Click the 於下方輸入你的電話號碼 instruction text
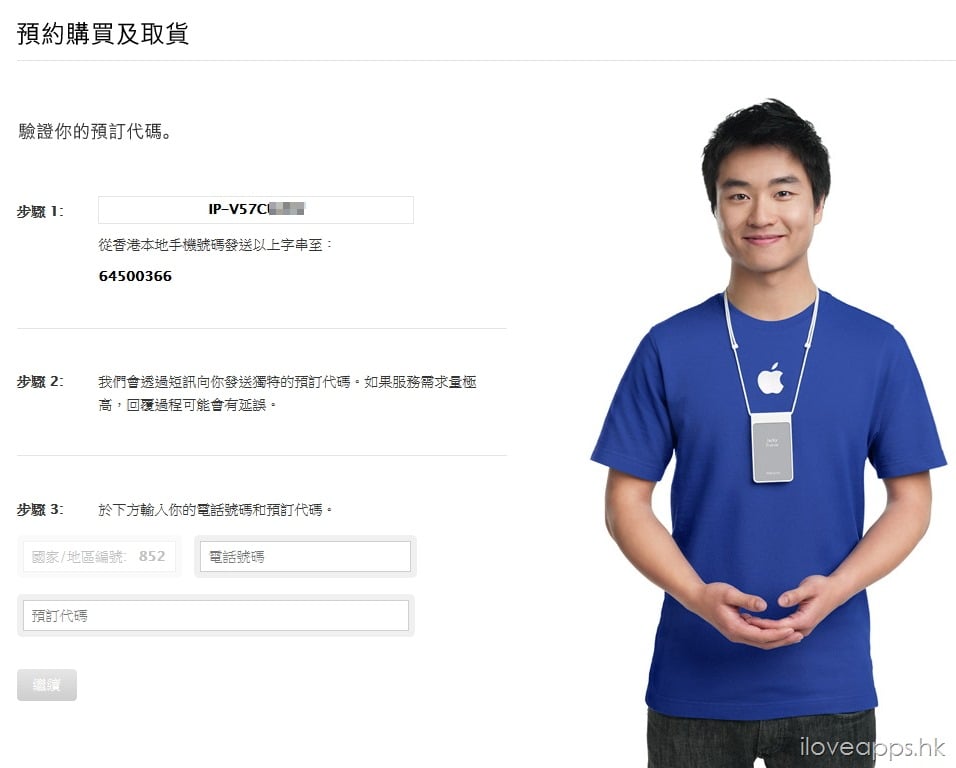 pyautogui.click(x=215, y=510)
